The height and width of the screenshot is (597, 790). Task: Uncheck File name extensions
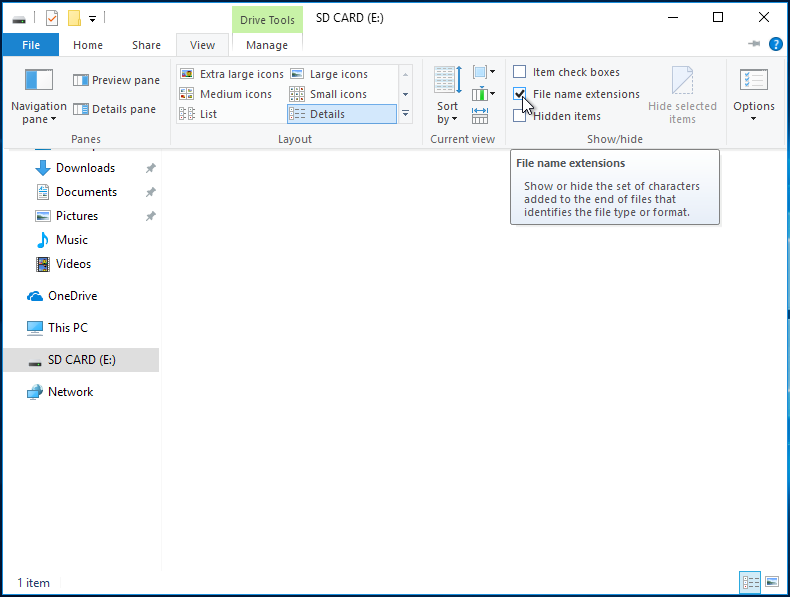pos(520,94)
